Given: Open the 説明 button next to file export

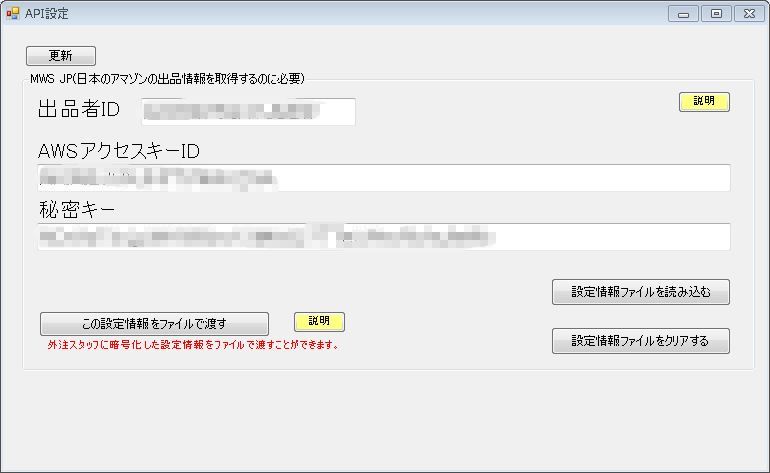Looking at the screenshot, I should click(x=319, y=322).
